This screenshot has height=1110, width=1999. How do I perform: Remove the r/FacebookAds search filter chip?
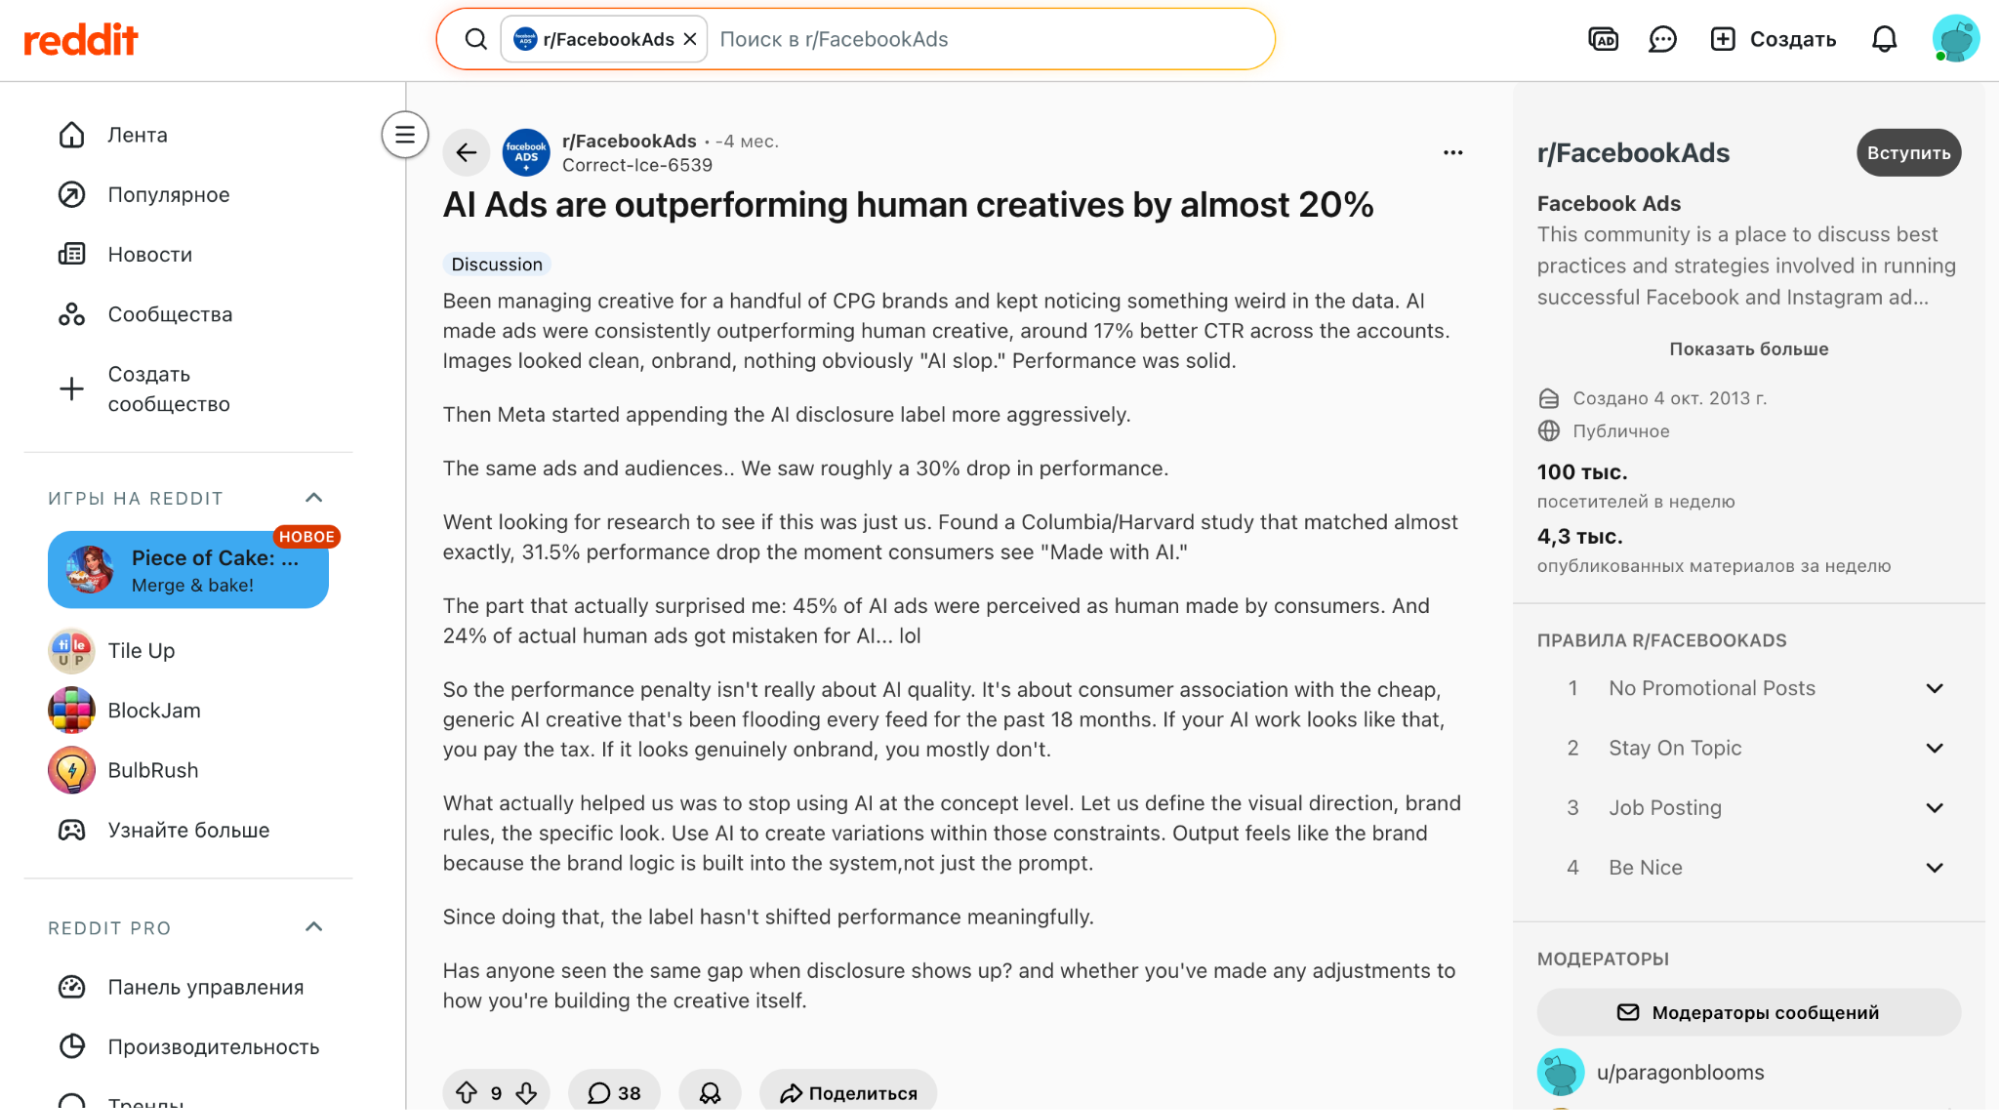pos(690,39)
